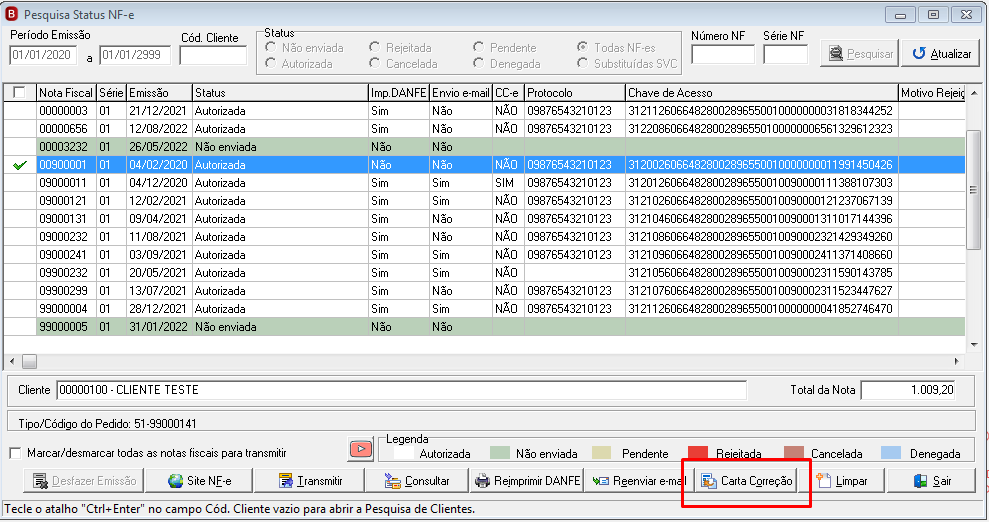
Task: Click the Status column header
Action: pos(280,93)
